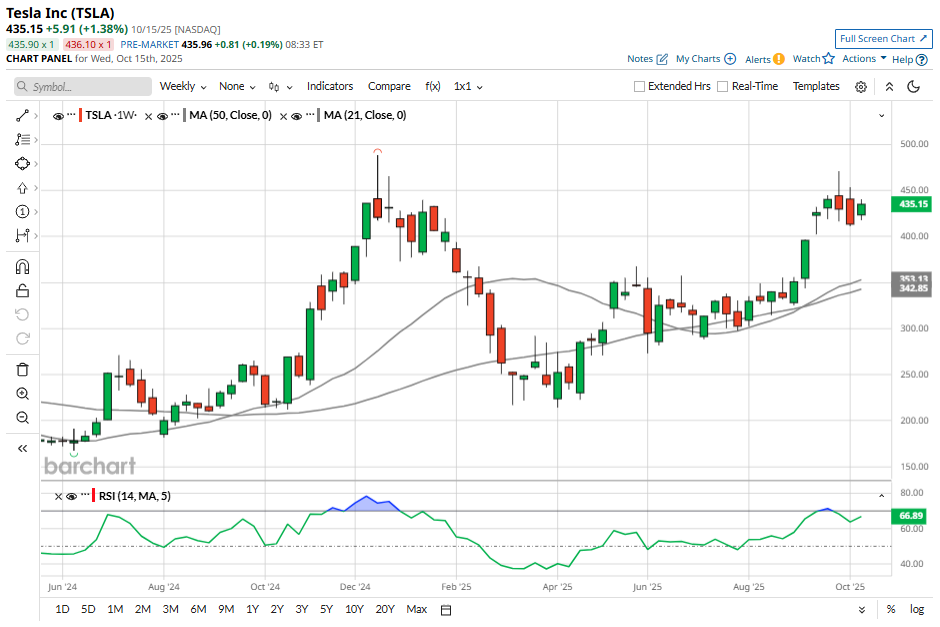
Task: Select the trend line drawing tool
Action: [22, 116]
